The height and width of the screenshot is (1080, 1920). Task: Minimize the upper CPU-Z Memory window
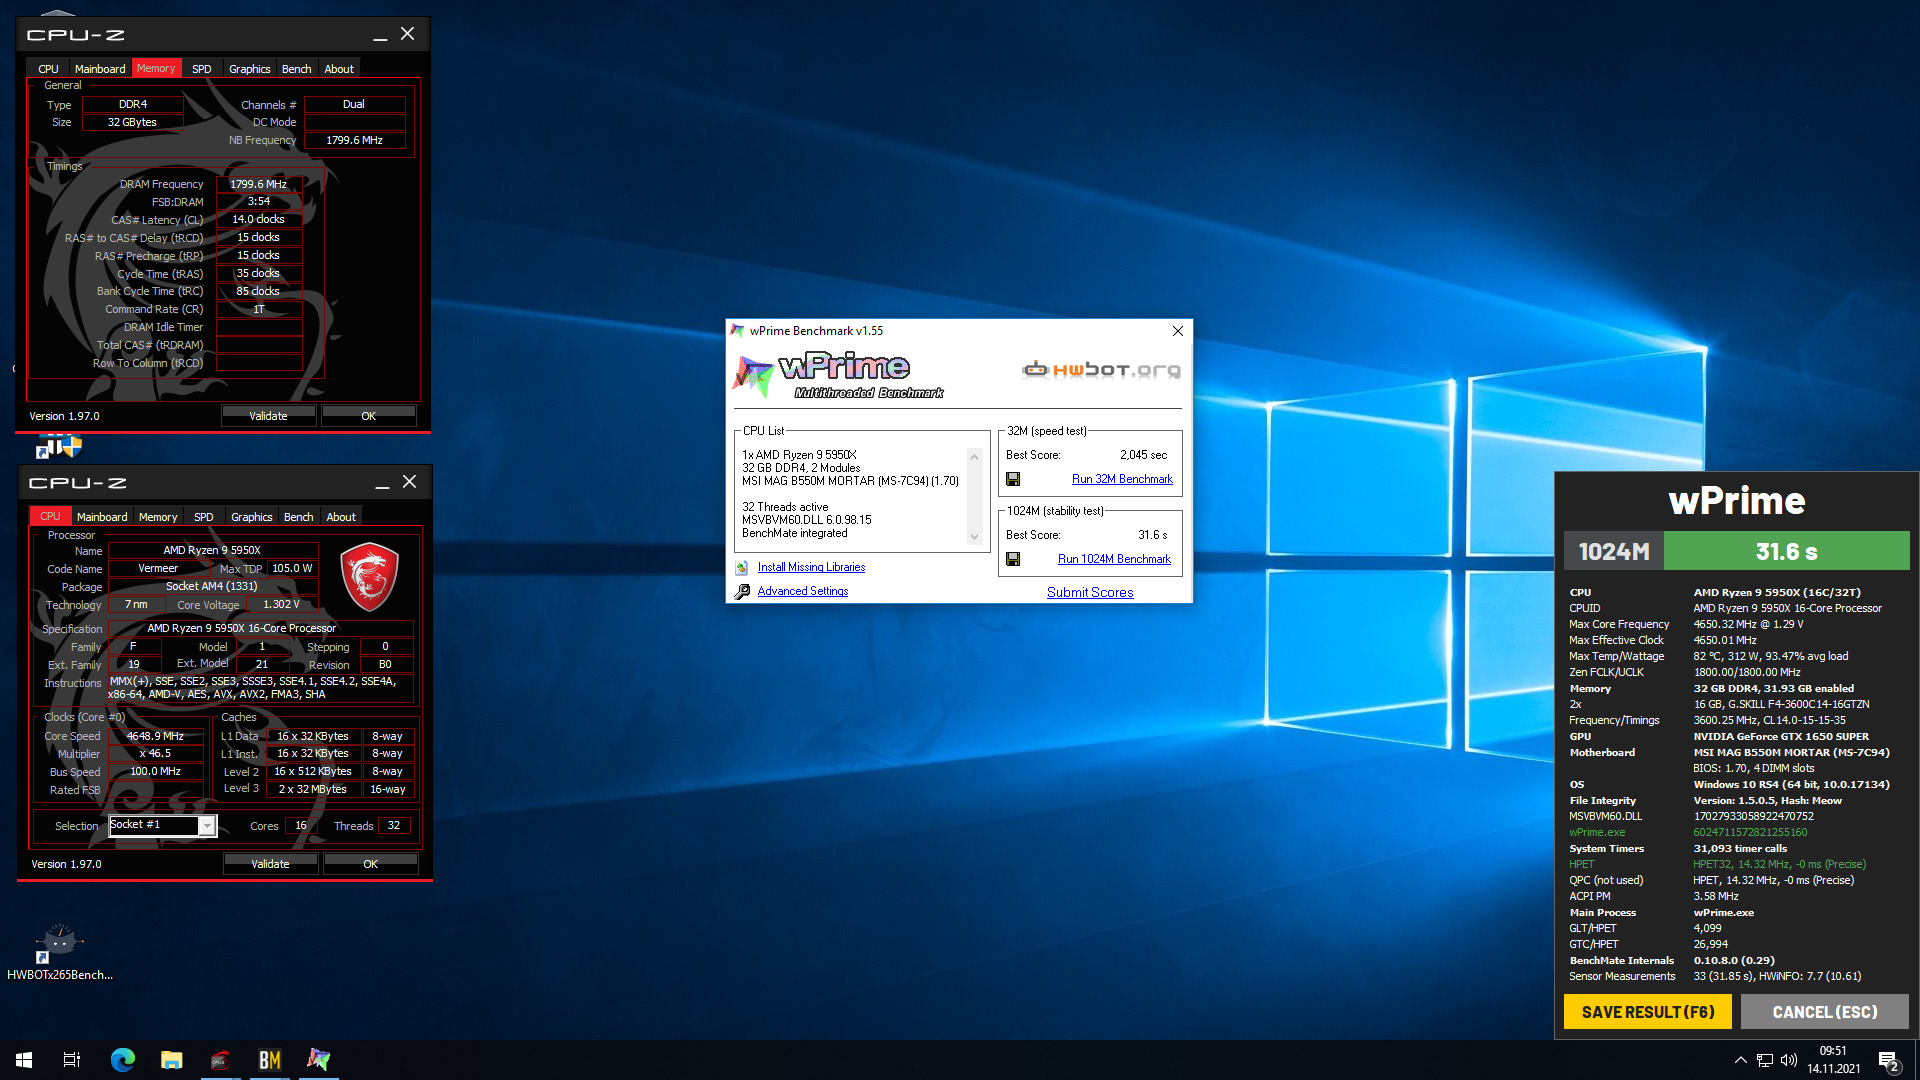(x=380, y=35)
